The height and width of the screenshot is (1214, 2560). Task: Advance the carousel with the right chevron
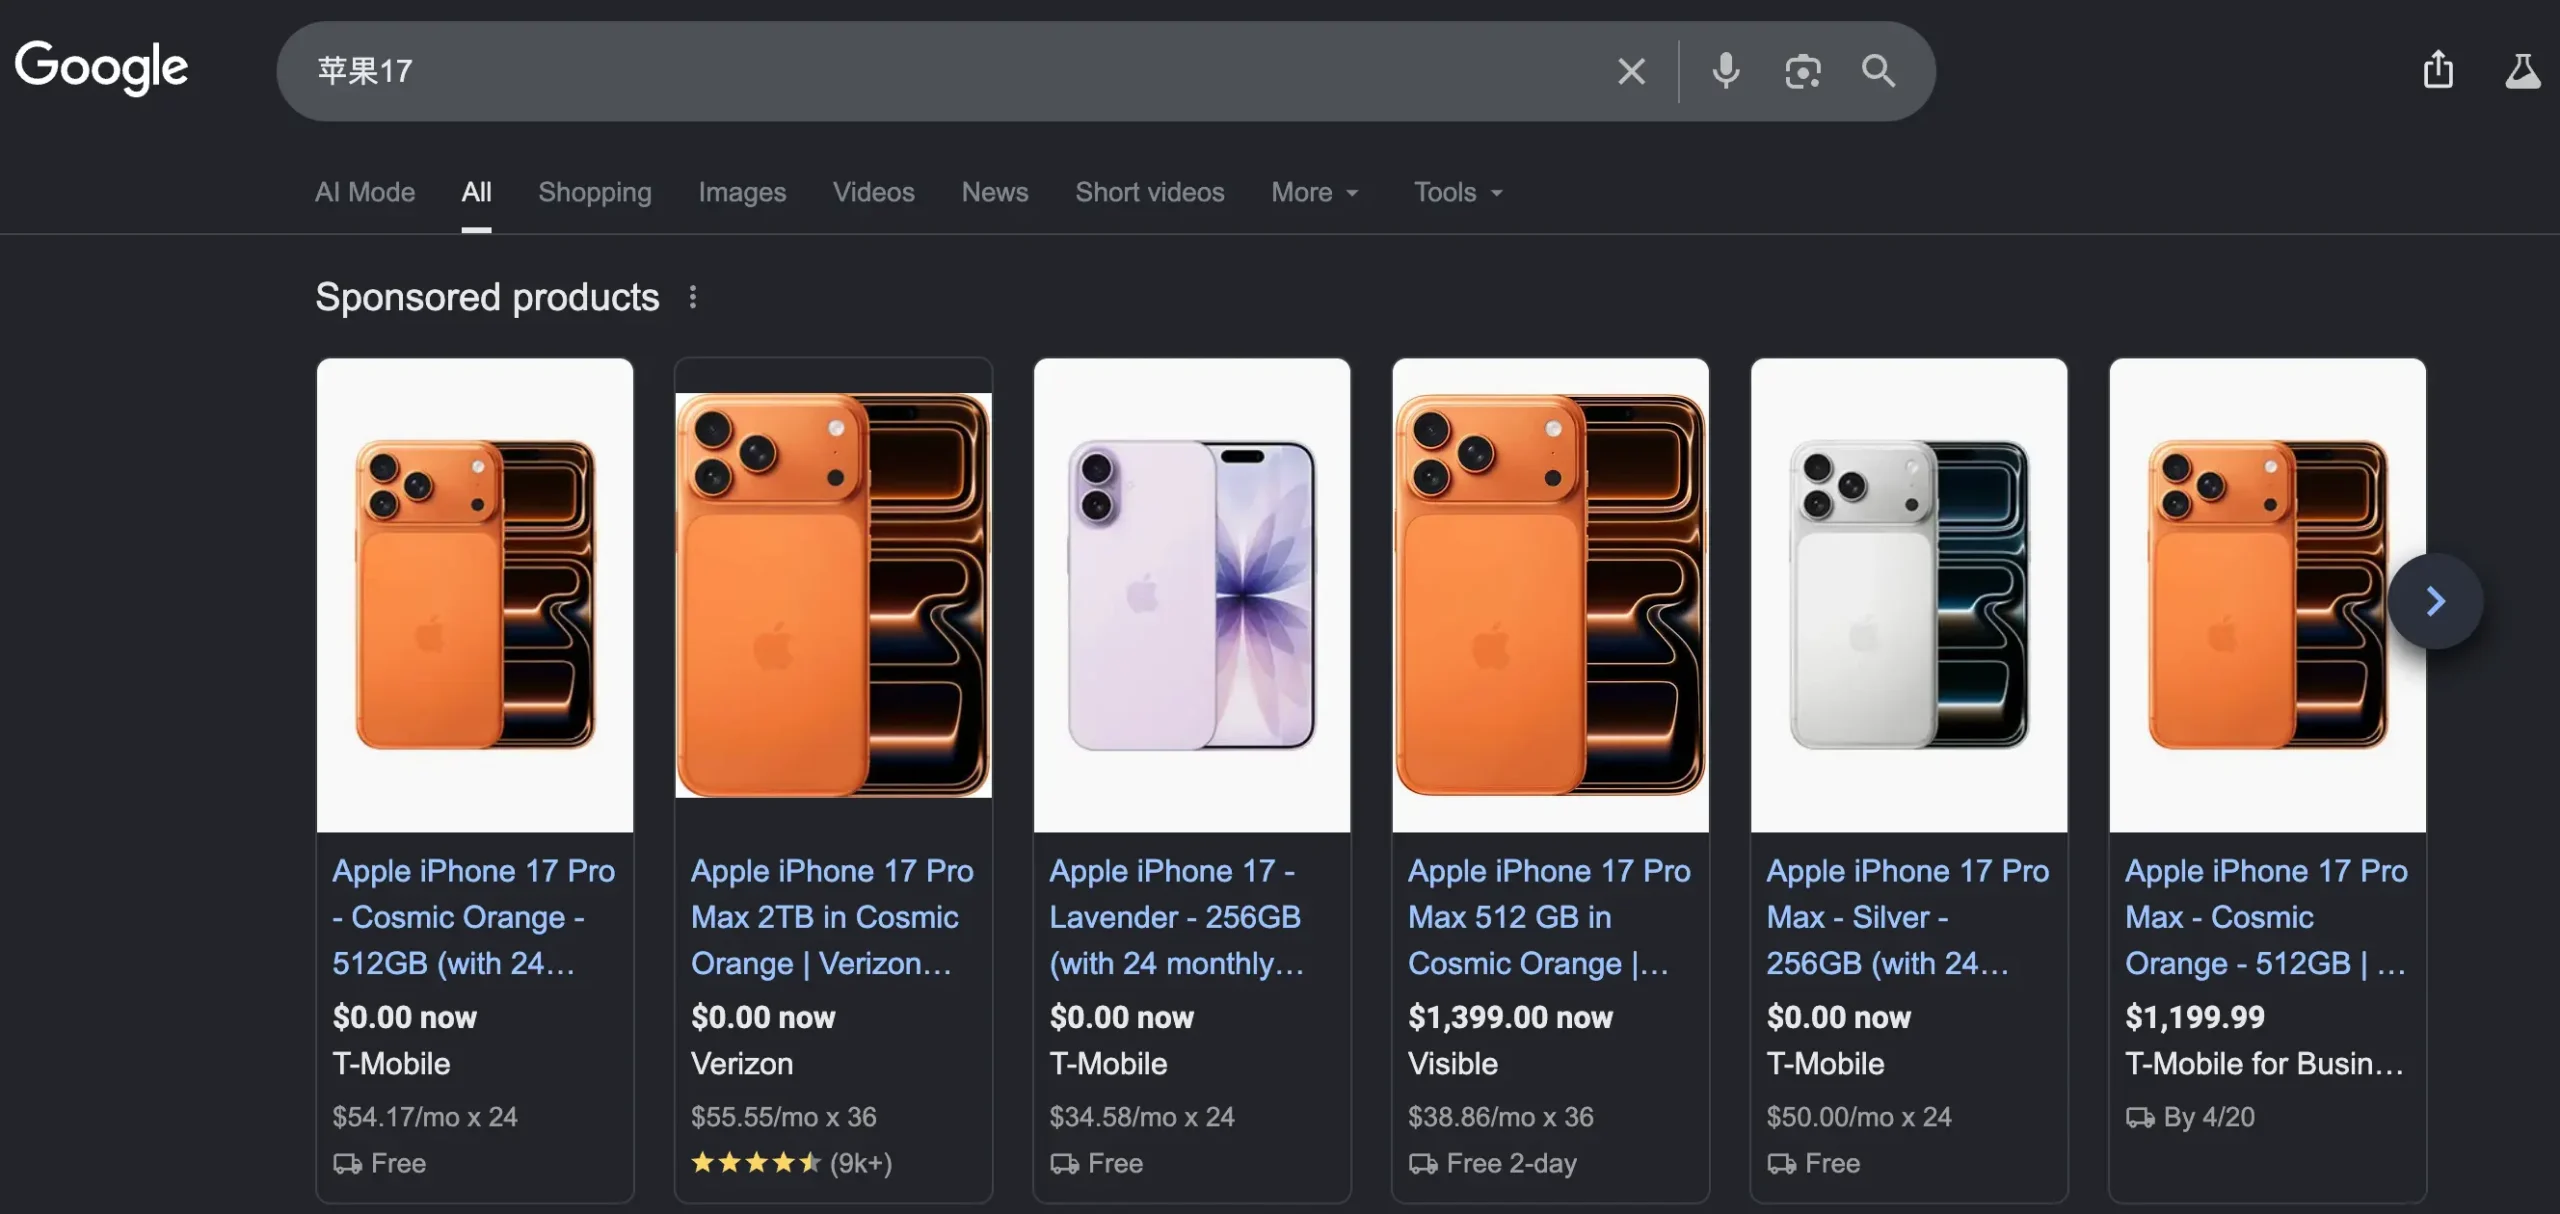(x=2434, y=600)
